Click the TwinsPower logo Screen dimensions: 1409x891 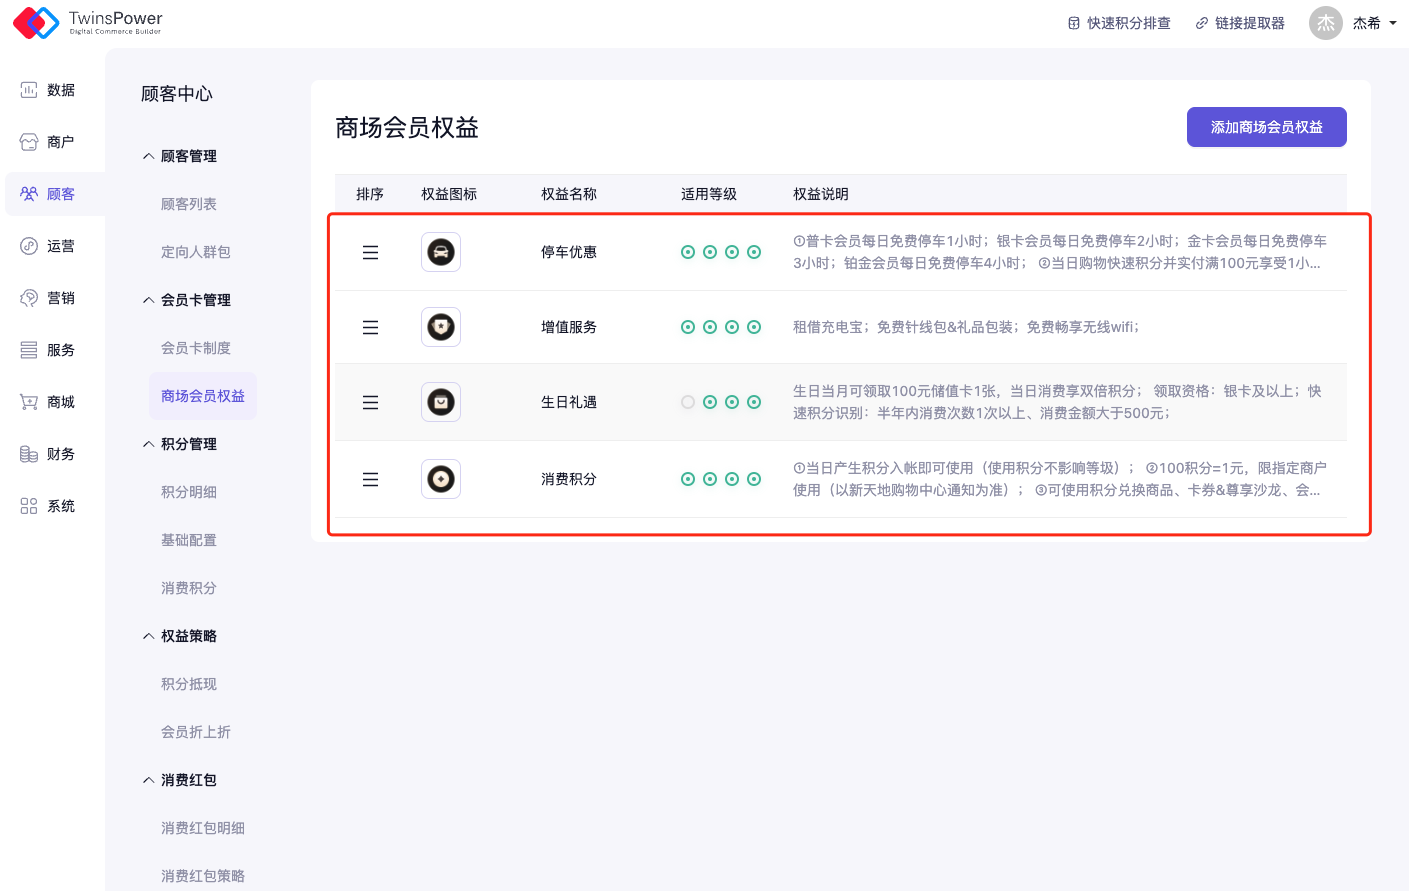[x=88, y=23]
